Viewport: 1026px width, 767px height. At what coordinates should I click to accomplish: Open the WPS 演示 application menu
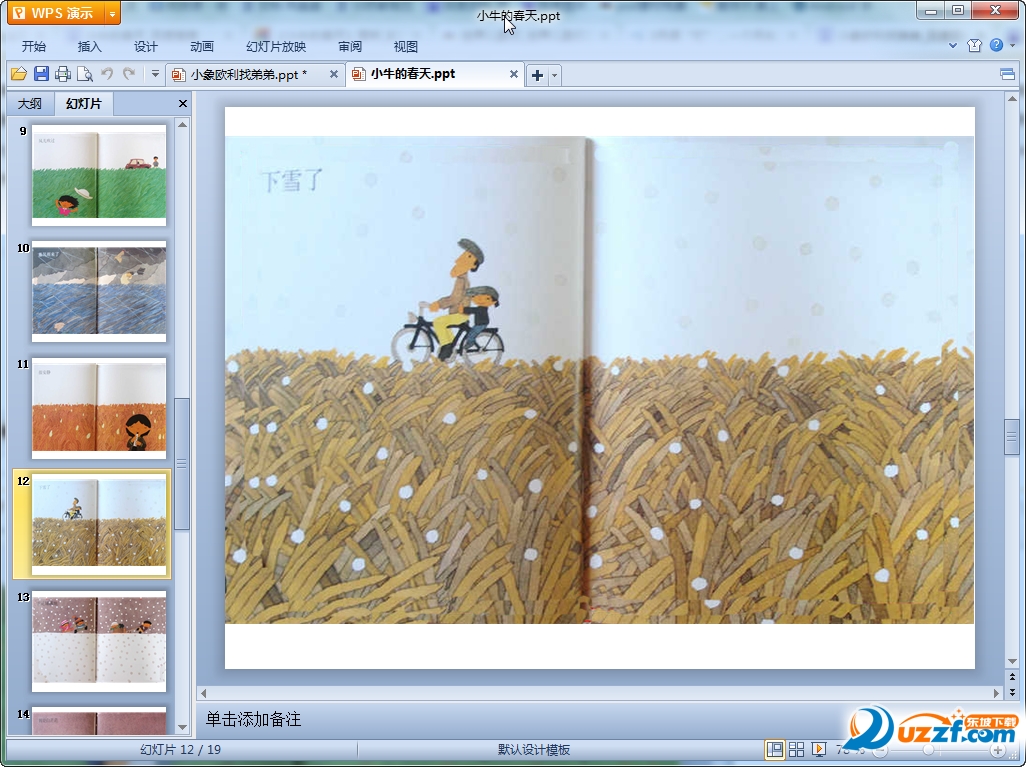click(56, 13)
